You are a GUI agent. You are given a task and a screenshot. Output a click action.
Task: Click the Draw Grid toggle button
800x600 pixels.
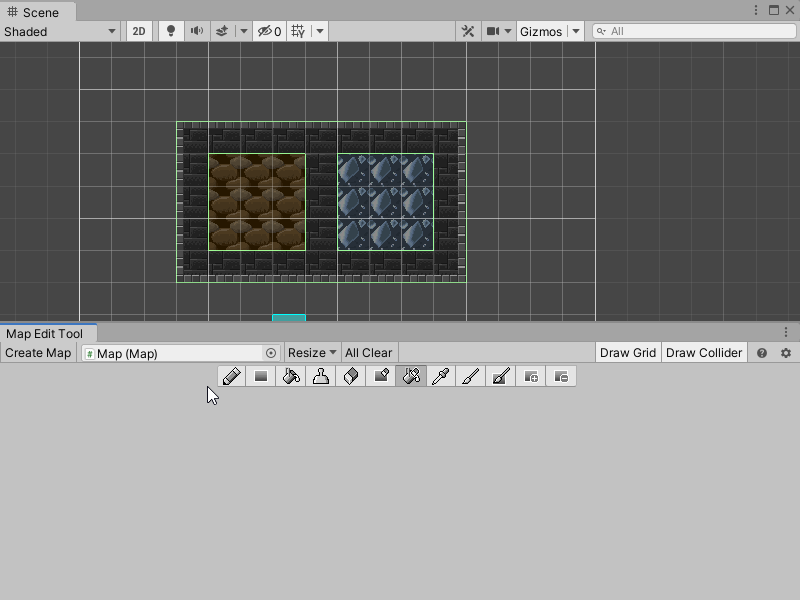tap(628, 352)
